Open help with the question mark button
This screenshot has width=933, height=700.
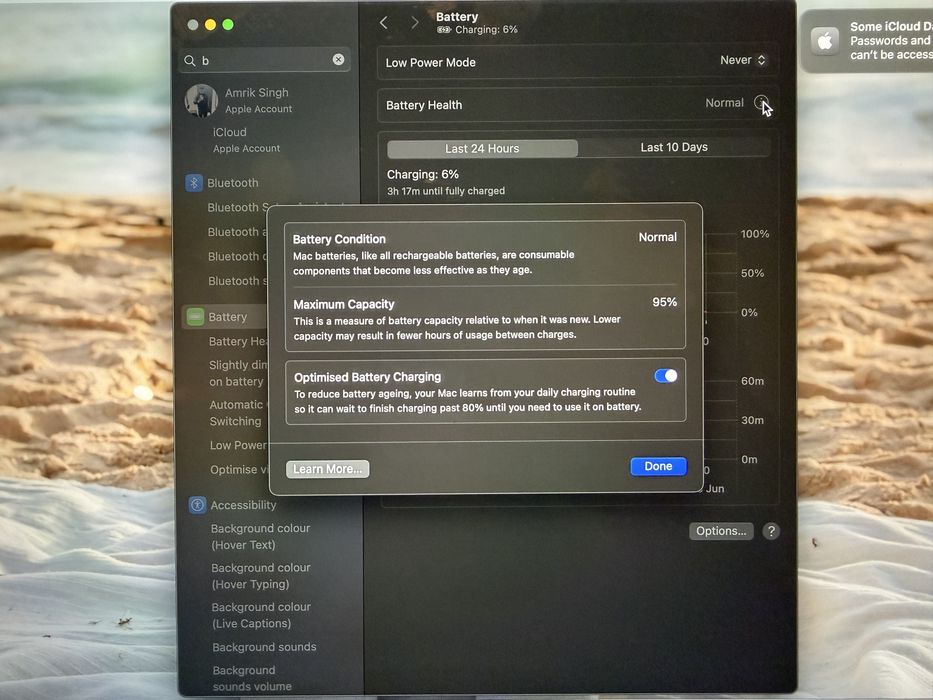click(771, 531)
